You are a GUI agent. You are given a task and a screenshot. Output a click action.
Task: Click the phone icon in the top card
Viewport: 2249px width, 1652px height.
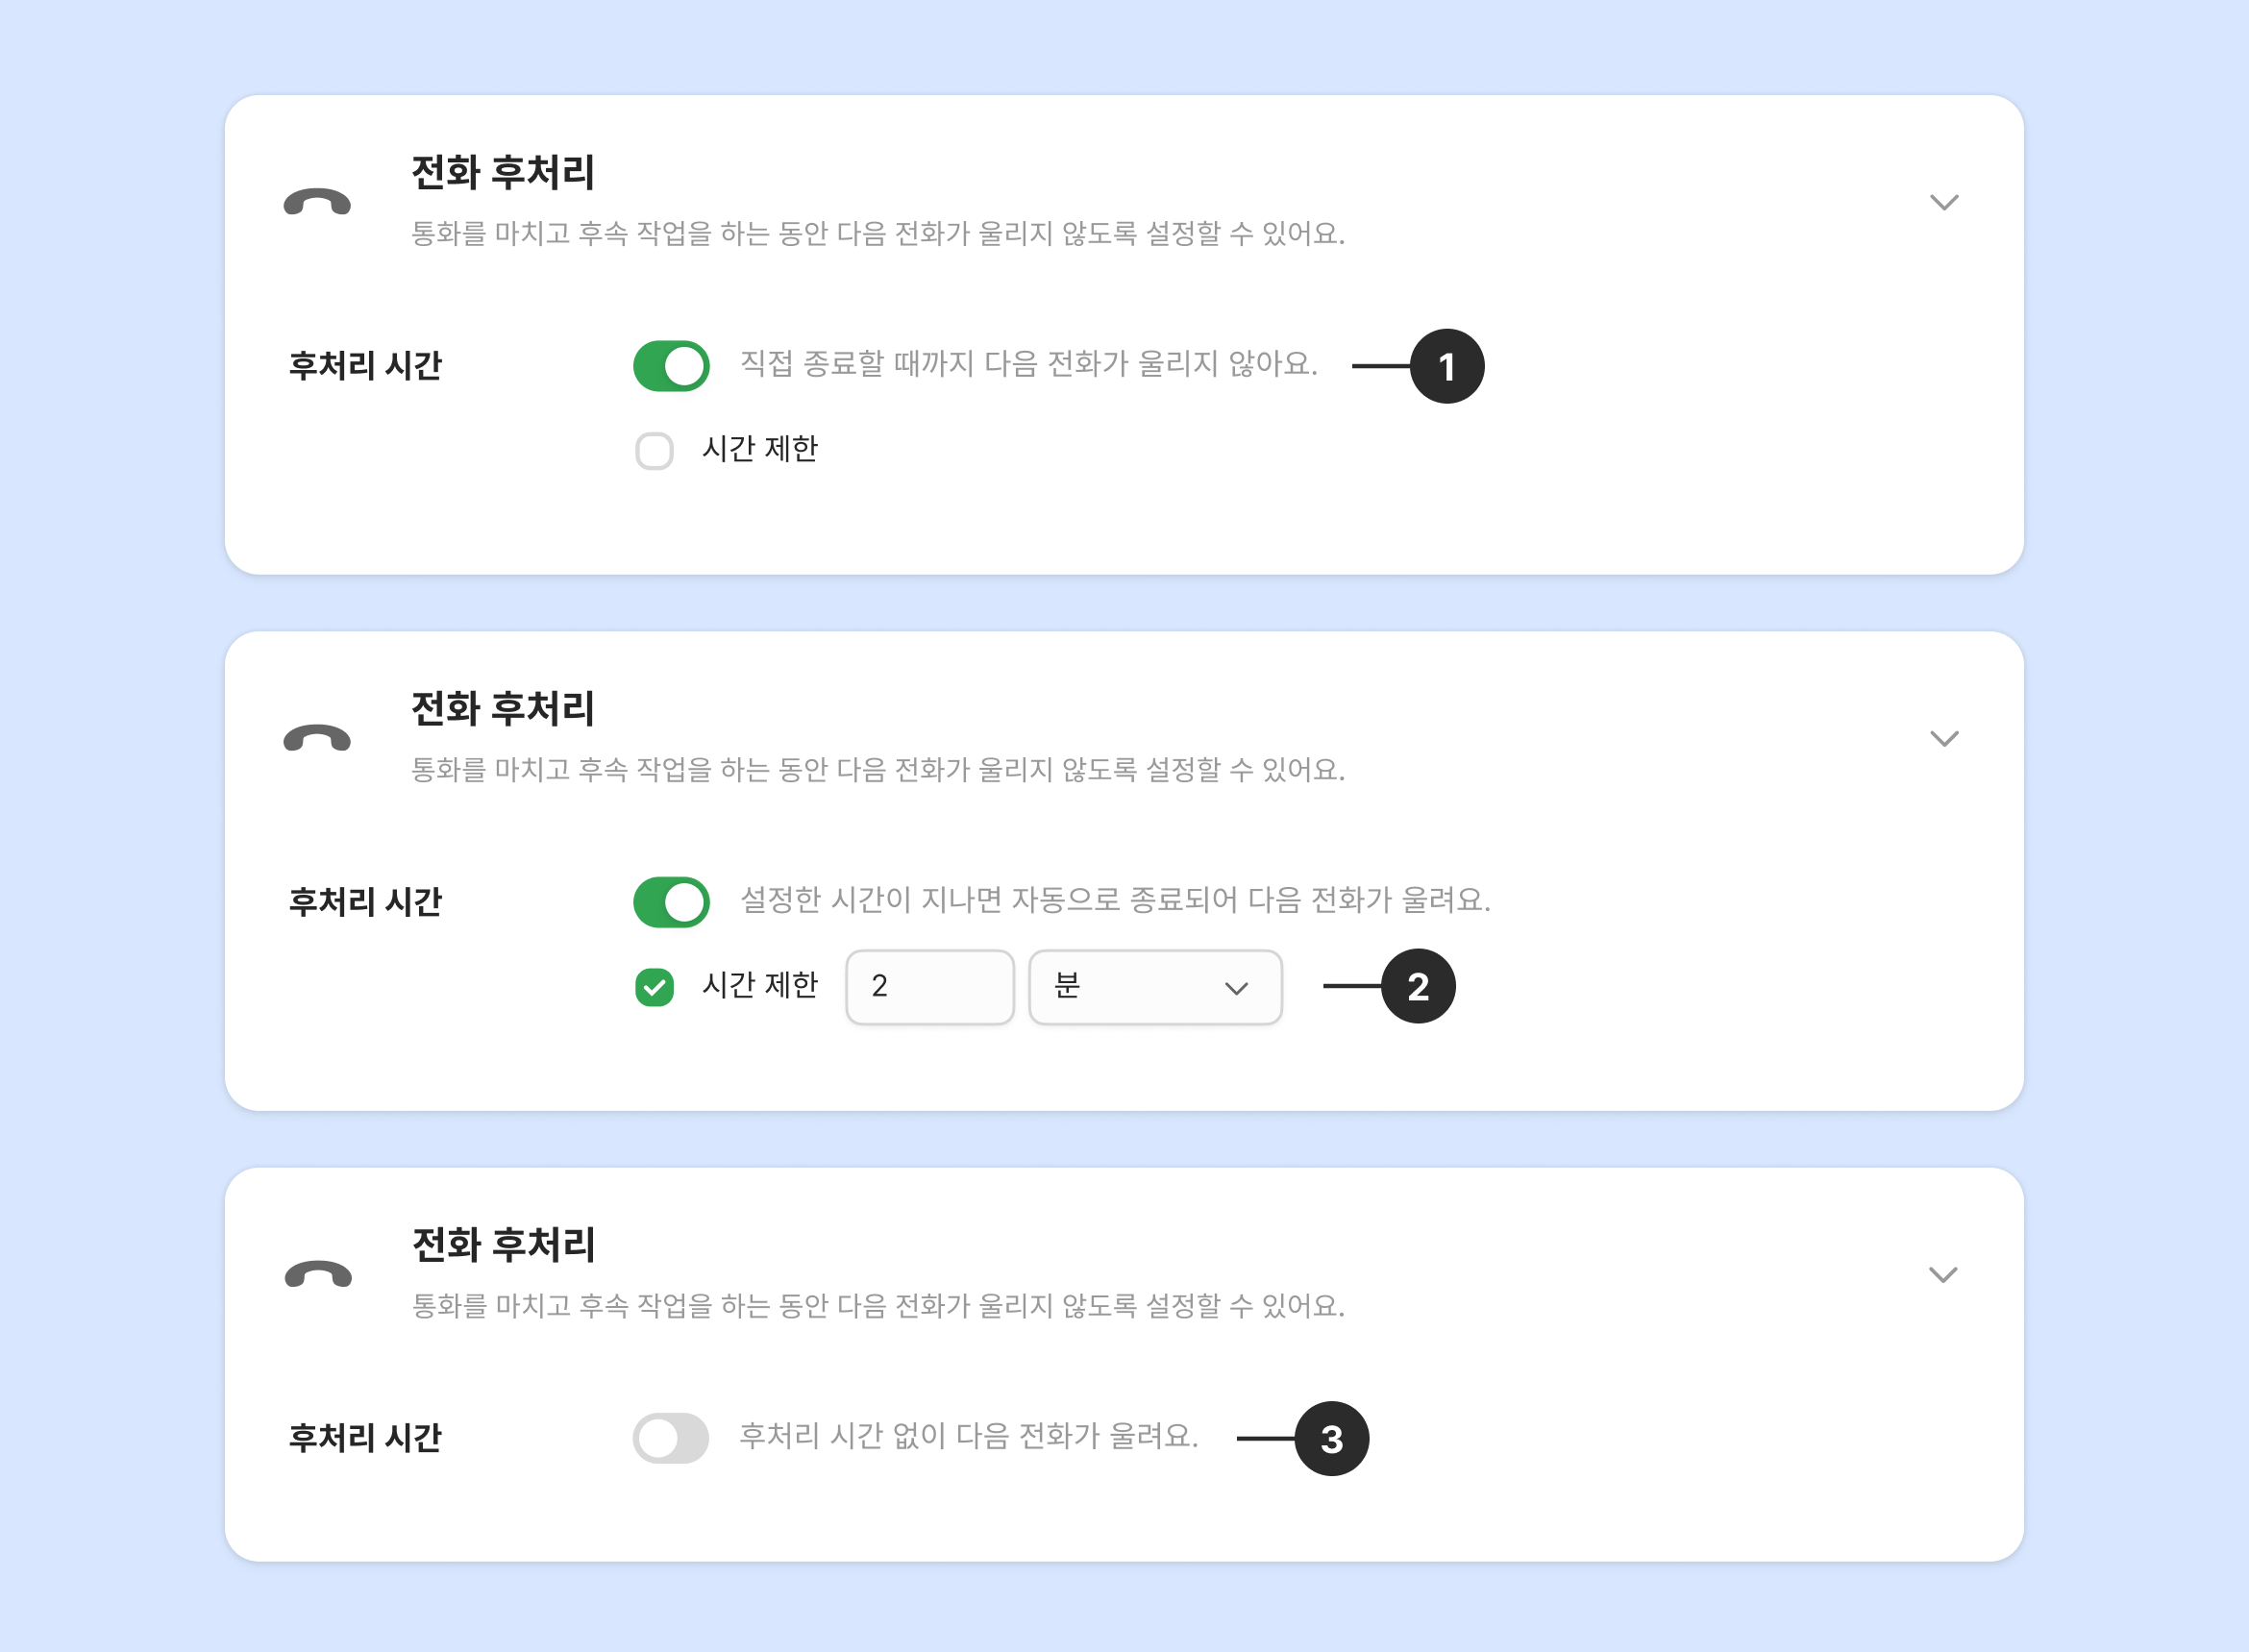pyautogui.click(x=317, y=202)
